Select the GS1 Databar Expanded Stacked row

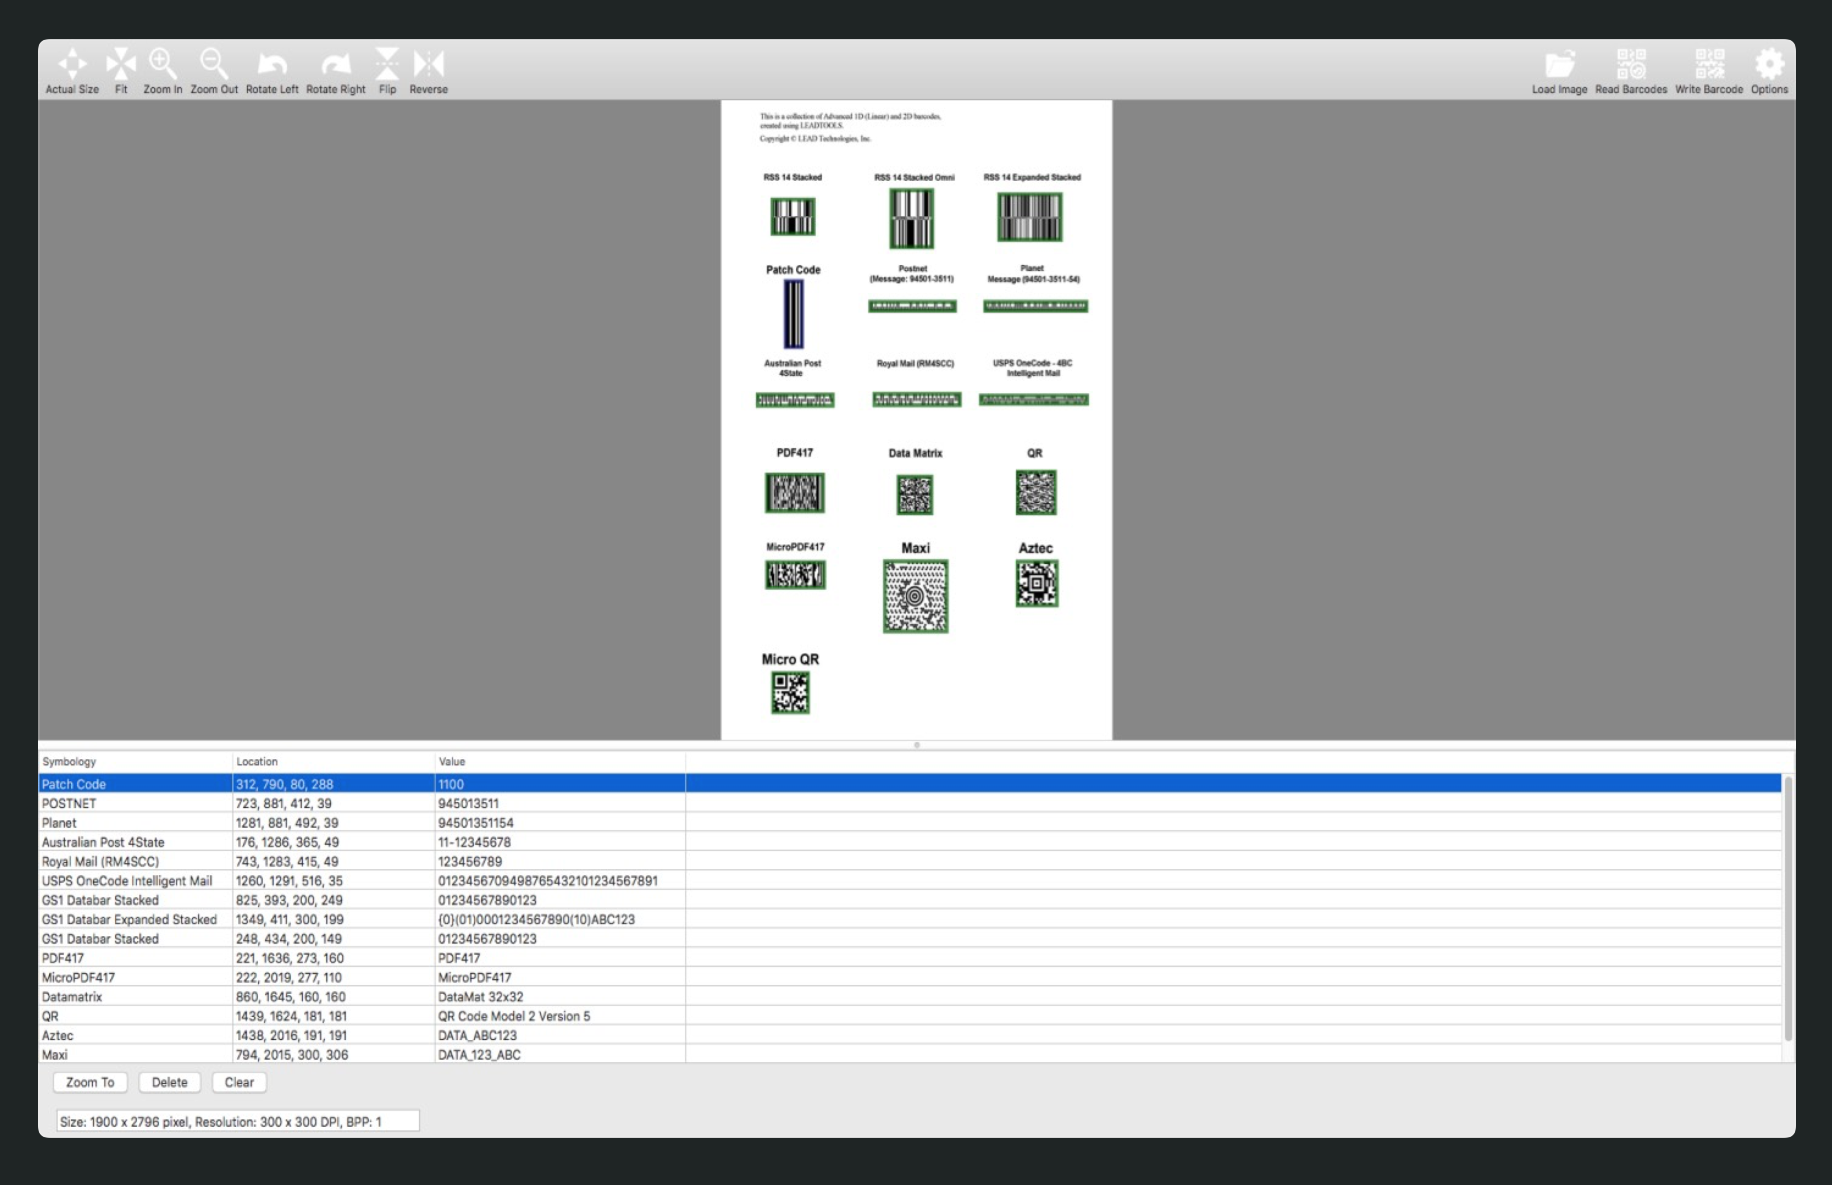[910, 919]
